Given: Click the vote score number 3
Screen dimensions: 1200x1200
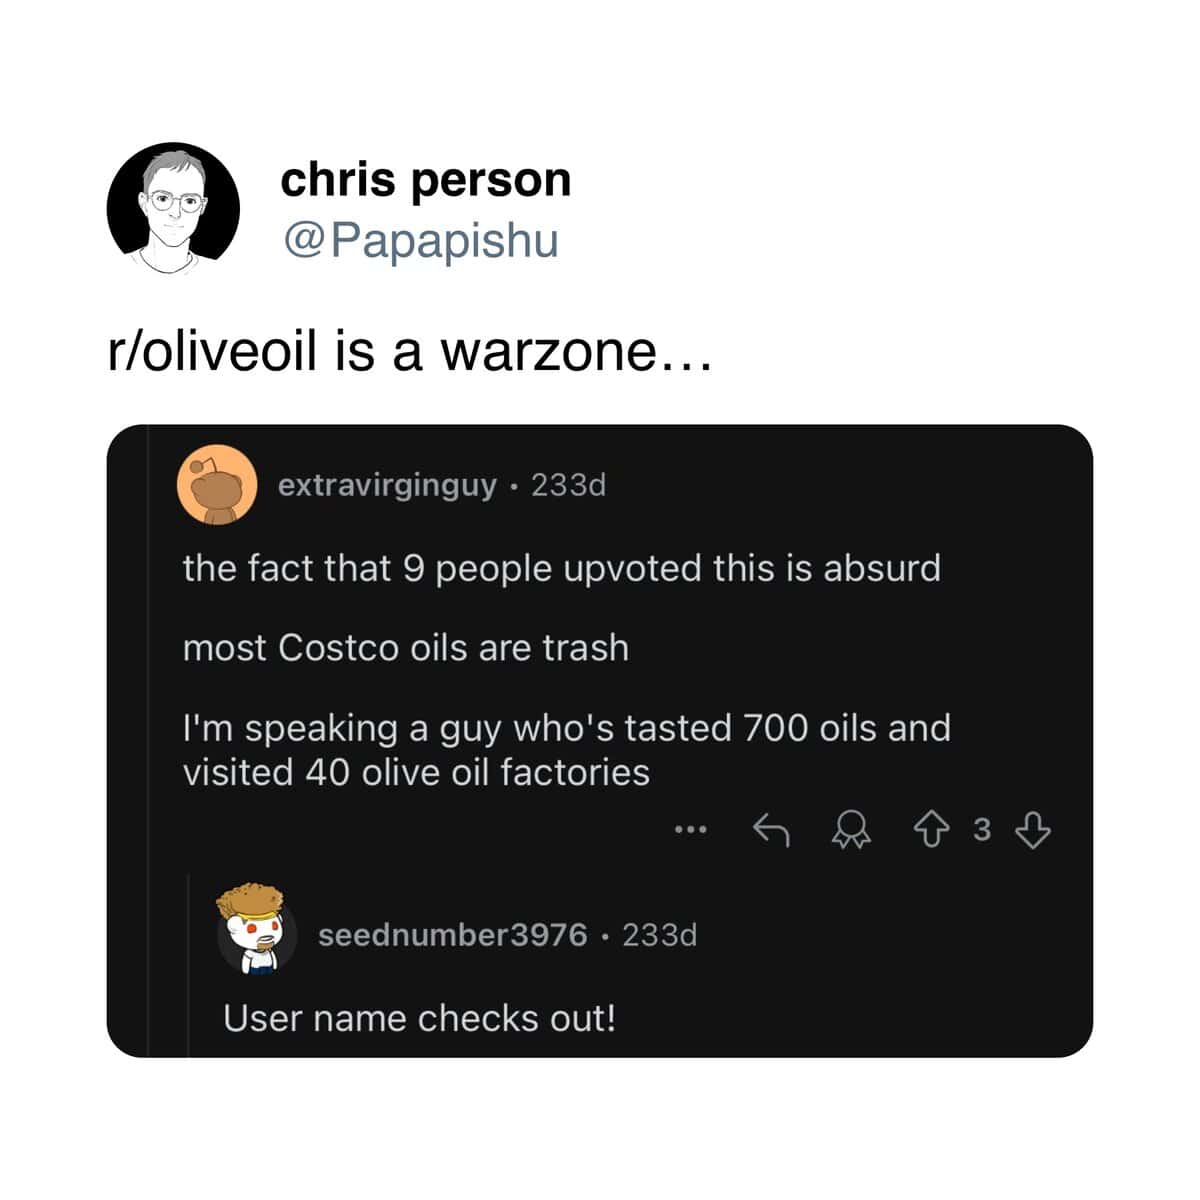Looking at the screenshot, I should 982,830.
